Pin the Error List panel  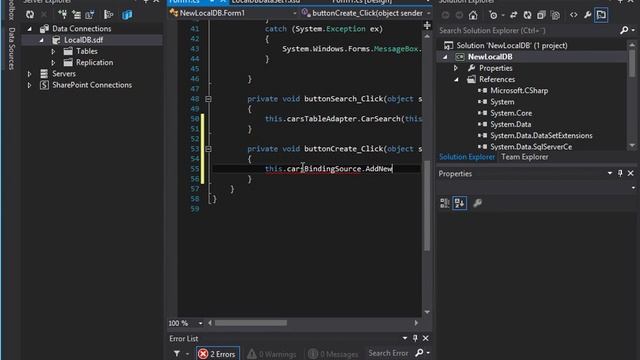[415, 338]
